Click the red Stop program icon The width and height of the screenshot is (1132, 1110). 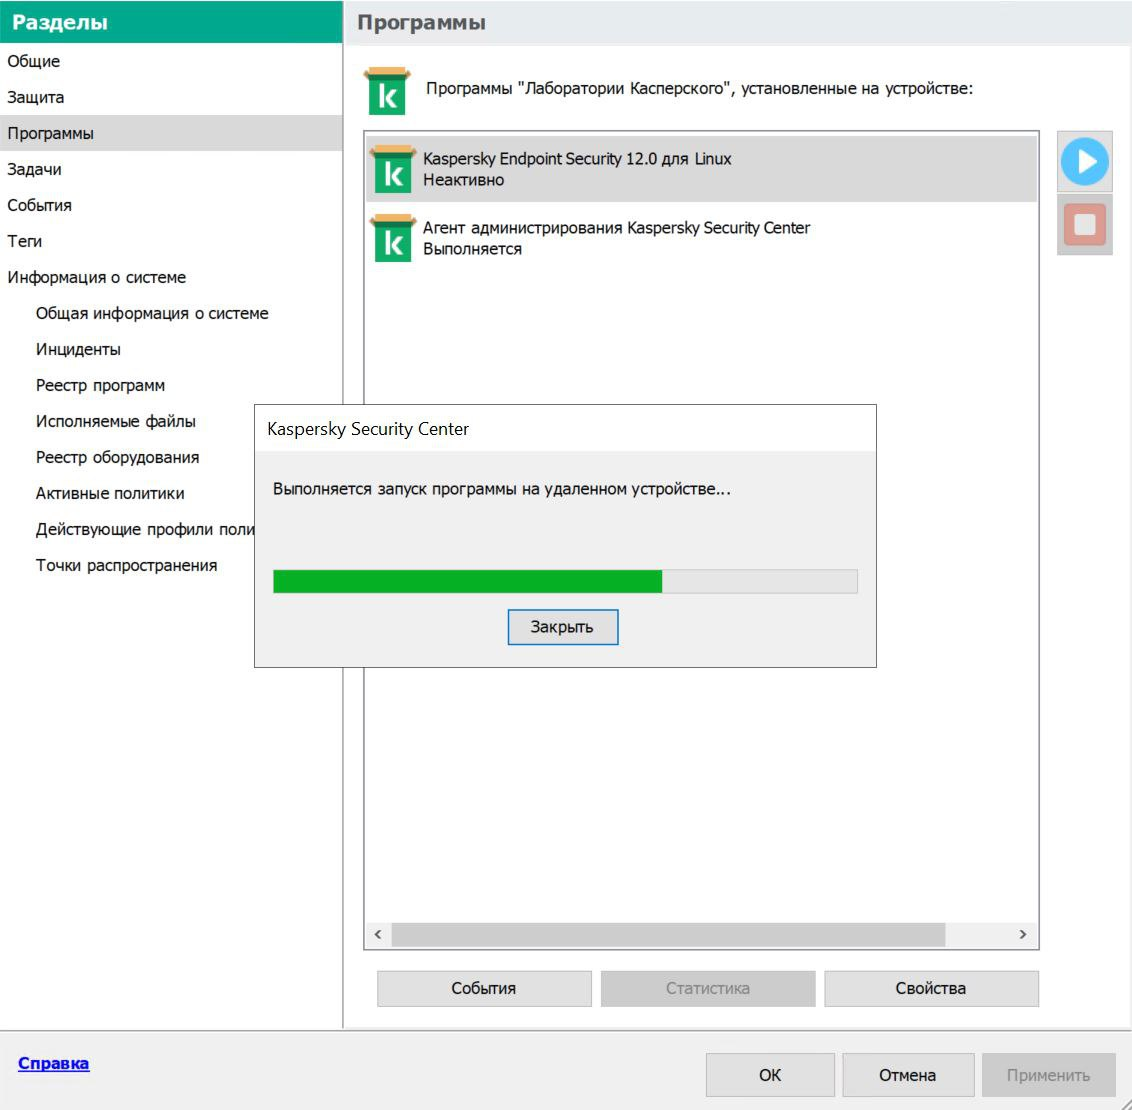coord(1084,224)
